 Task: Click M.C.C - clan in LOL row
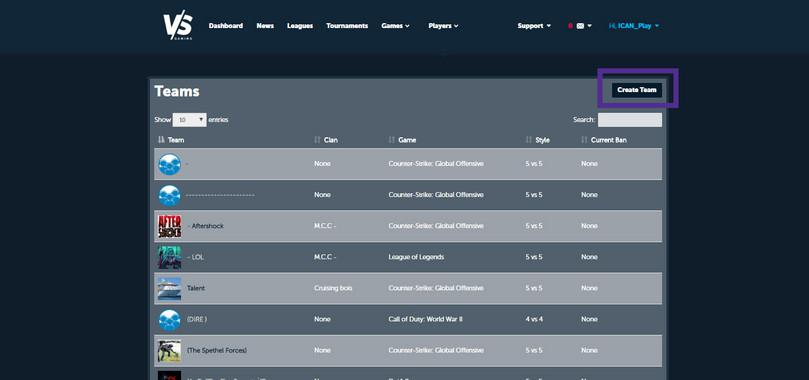[325, 257]
